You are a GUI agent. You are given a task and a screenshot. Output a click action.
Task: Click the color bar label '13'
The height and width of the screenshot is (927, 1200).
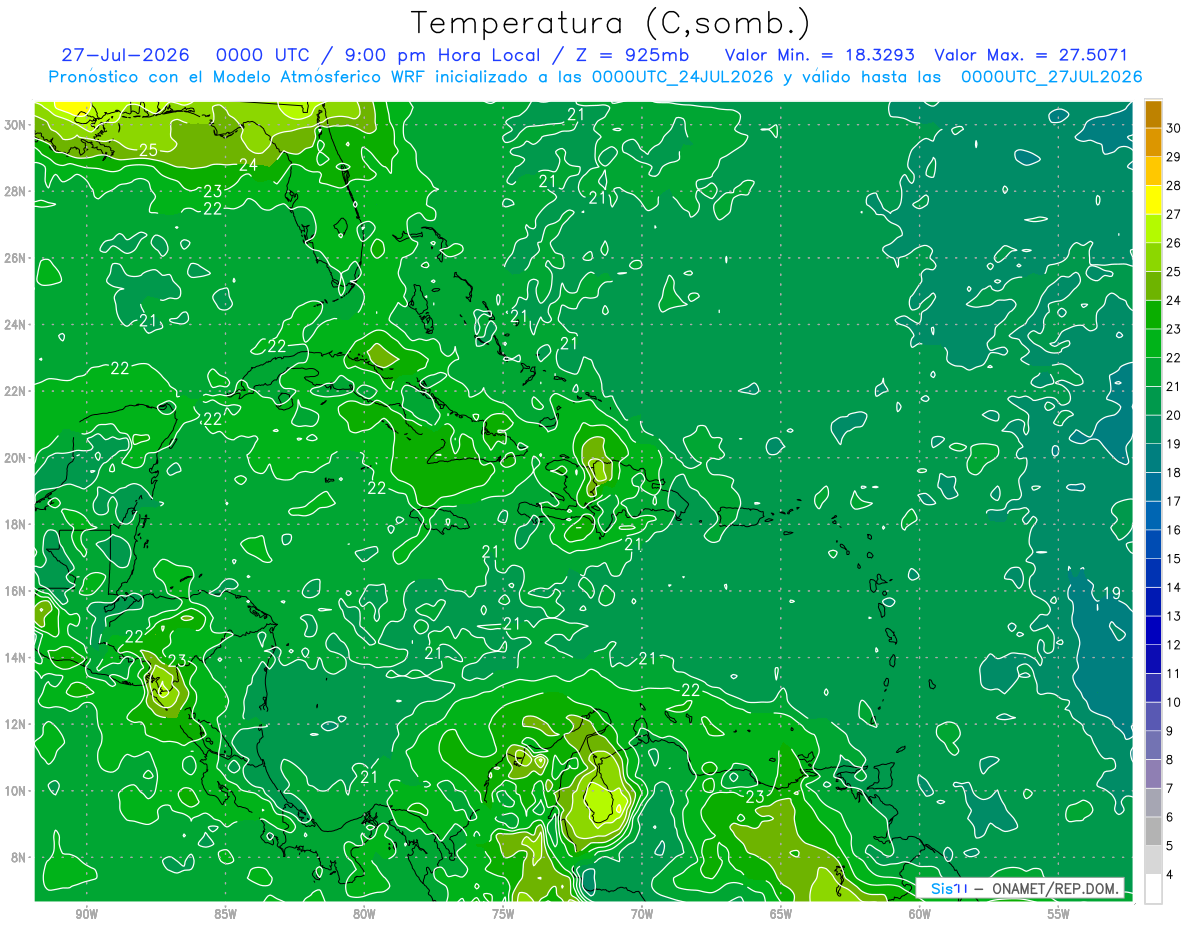[1174, 616]
